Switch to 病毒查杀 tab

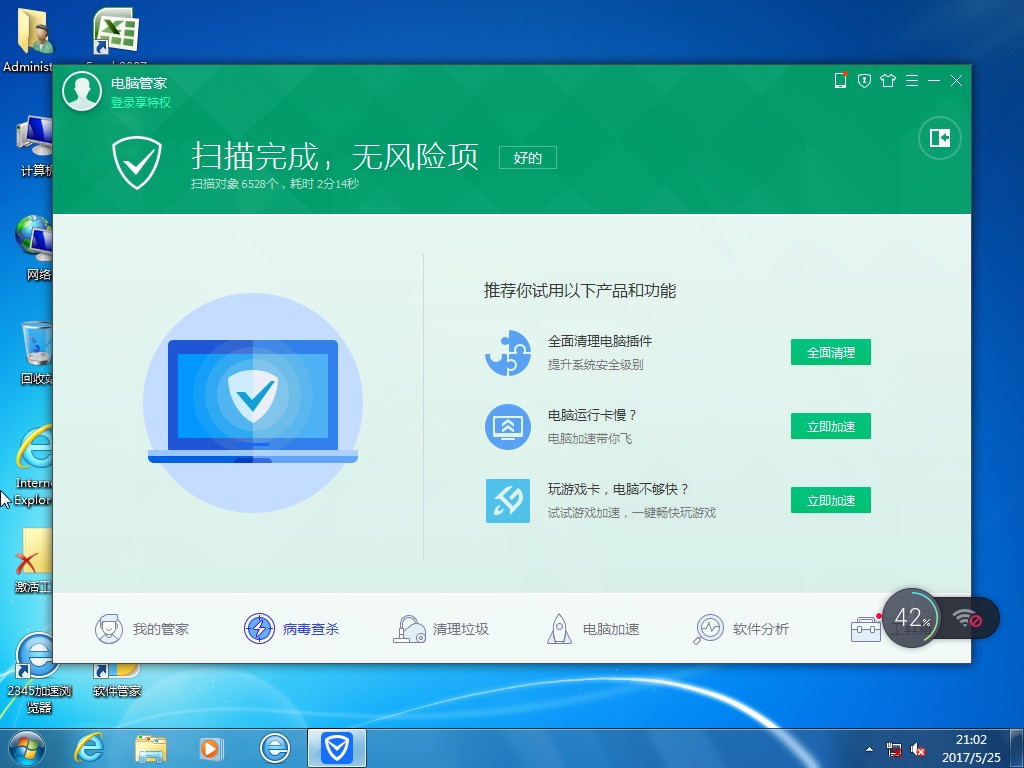(x=291, y=629)
